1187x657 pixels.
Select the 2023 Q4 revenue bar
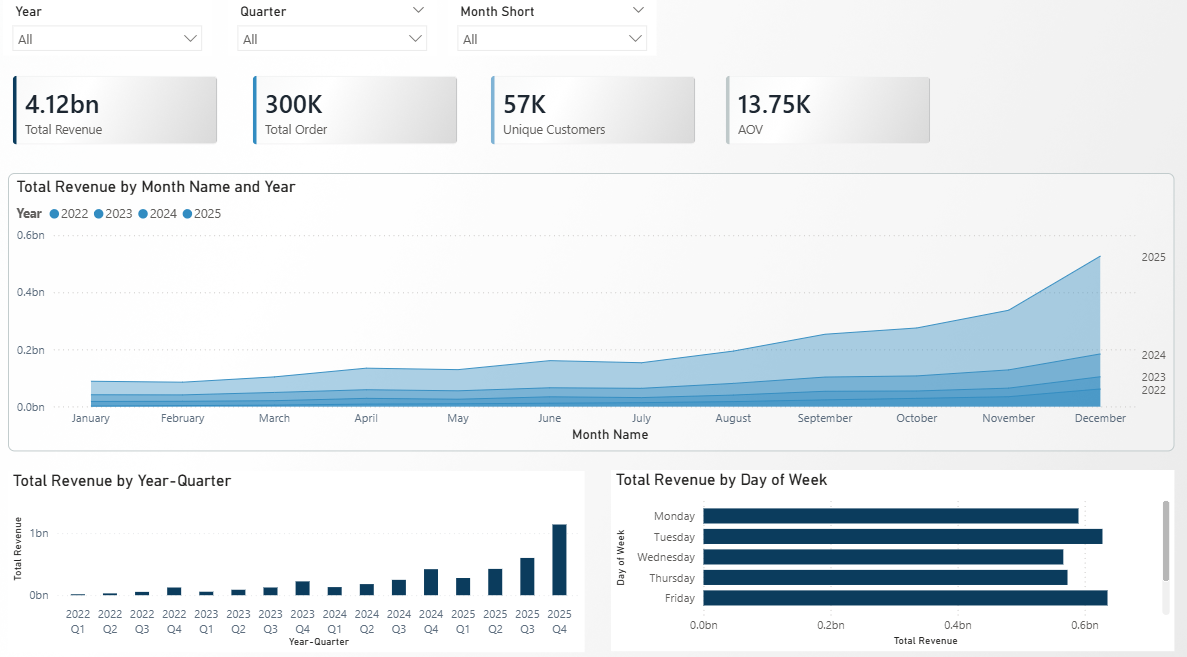[x=302, y=588]
